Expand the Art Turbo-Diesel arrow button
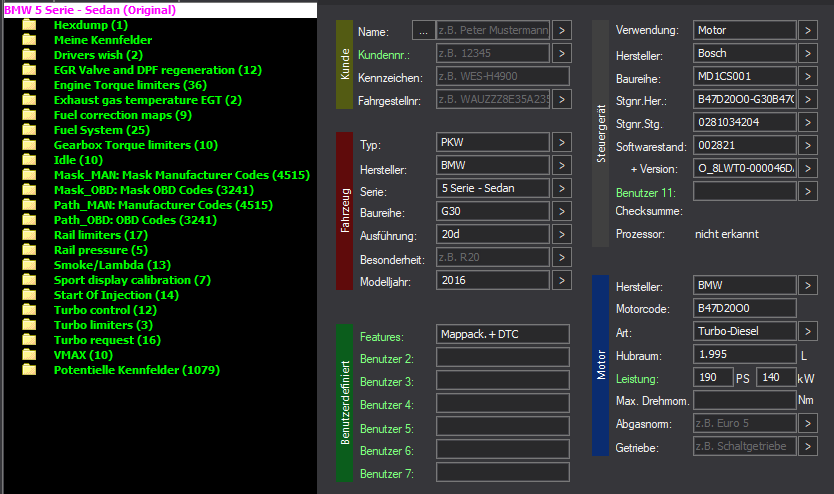 [x=808, y=331]
